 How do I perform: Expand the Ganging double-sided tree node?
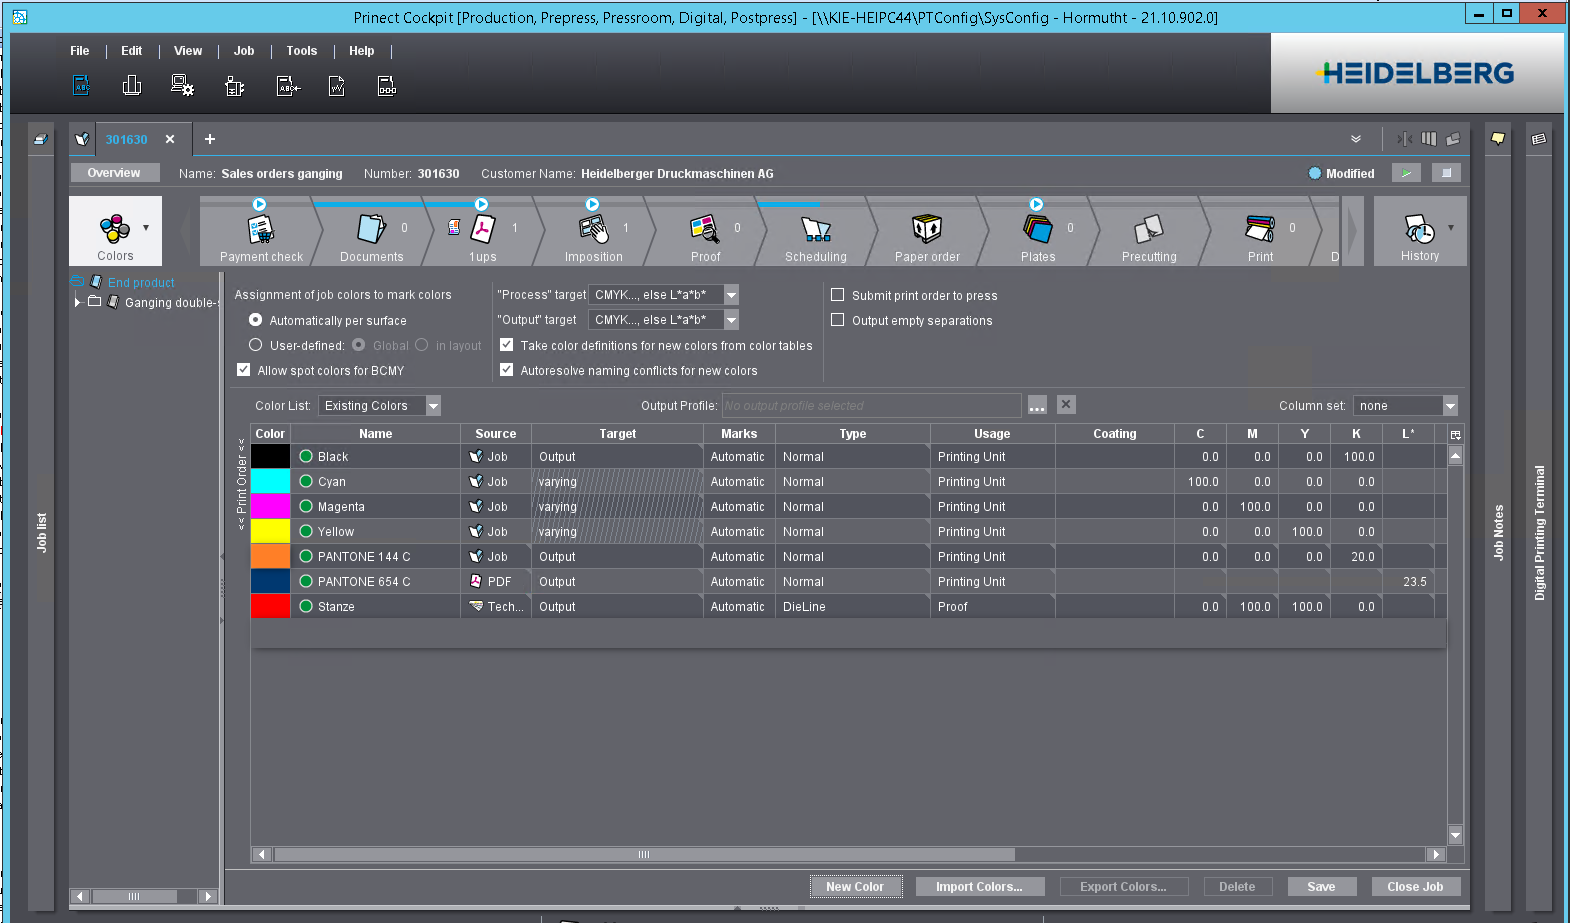[x=77, y=302]
